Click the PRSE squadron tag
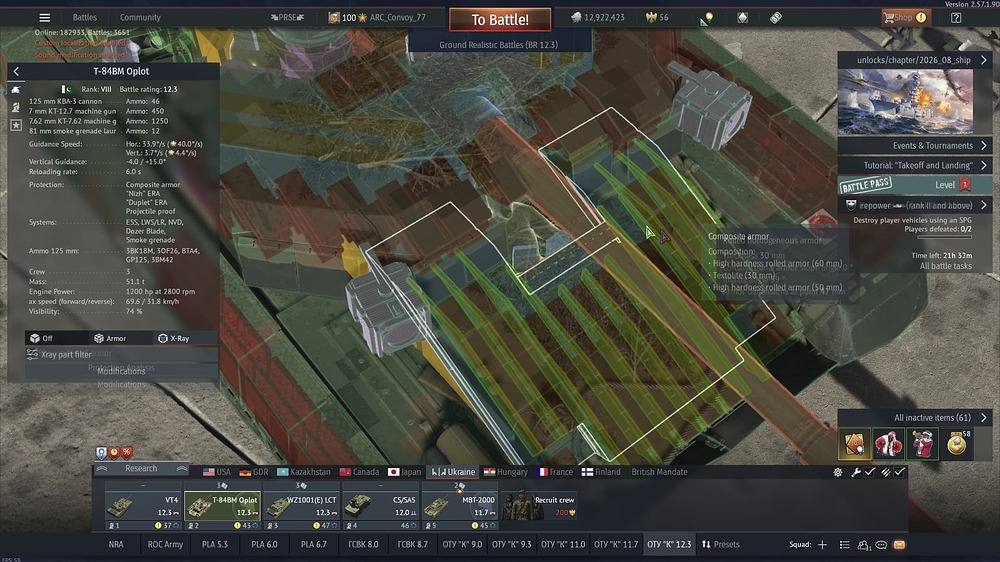1000x562 pixels. coord(287,17)
